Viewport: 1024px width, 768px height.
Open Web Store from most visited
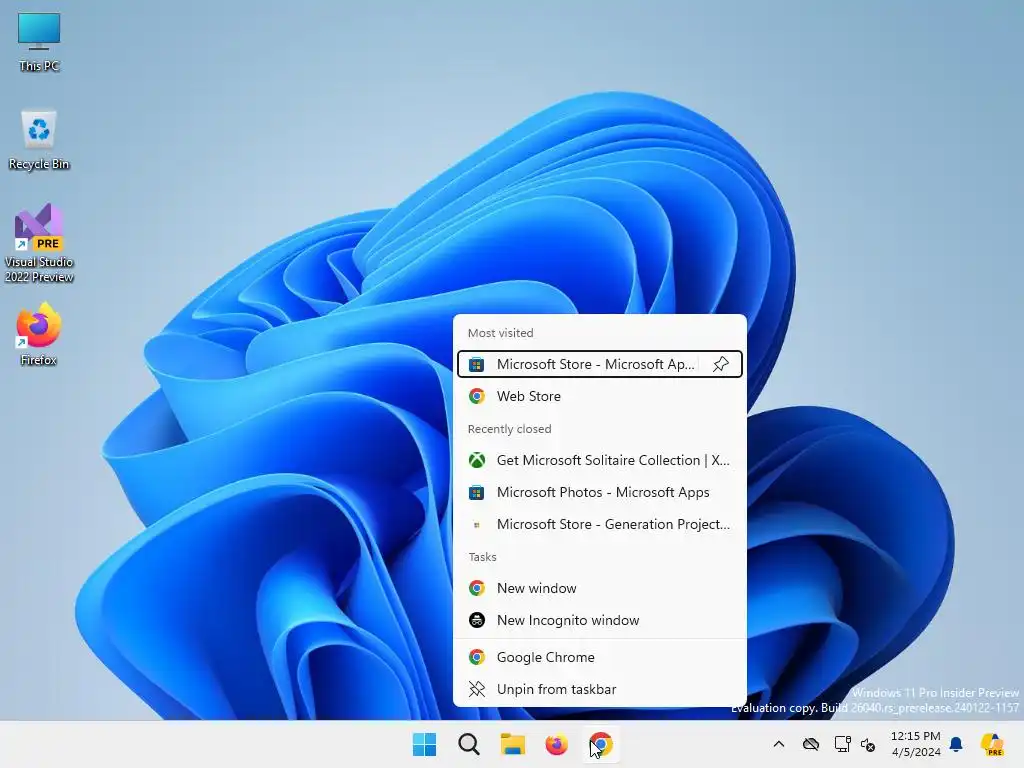coord(600,396)
